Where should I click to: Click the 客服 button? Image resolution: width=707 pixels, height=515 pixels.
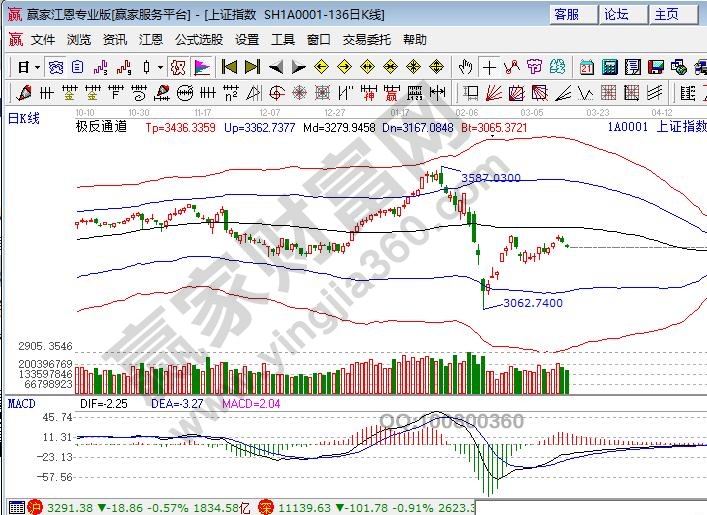point(567,14)
